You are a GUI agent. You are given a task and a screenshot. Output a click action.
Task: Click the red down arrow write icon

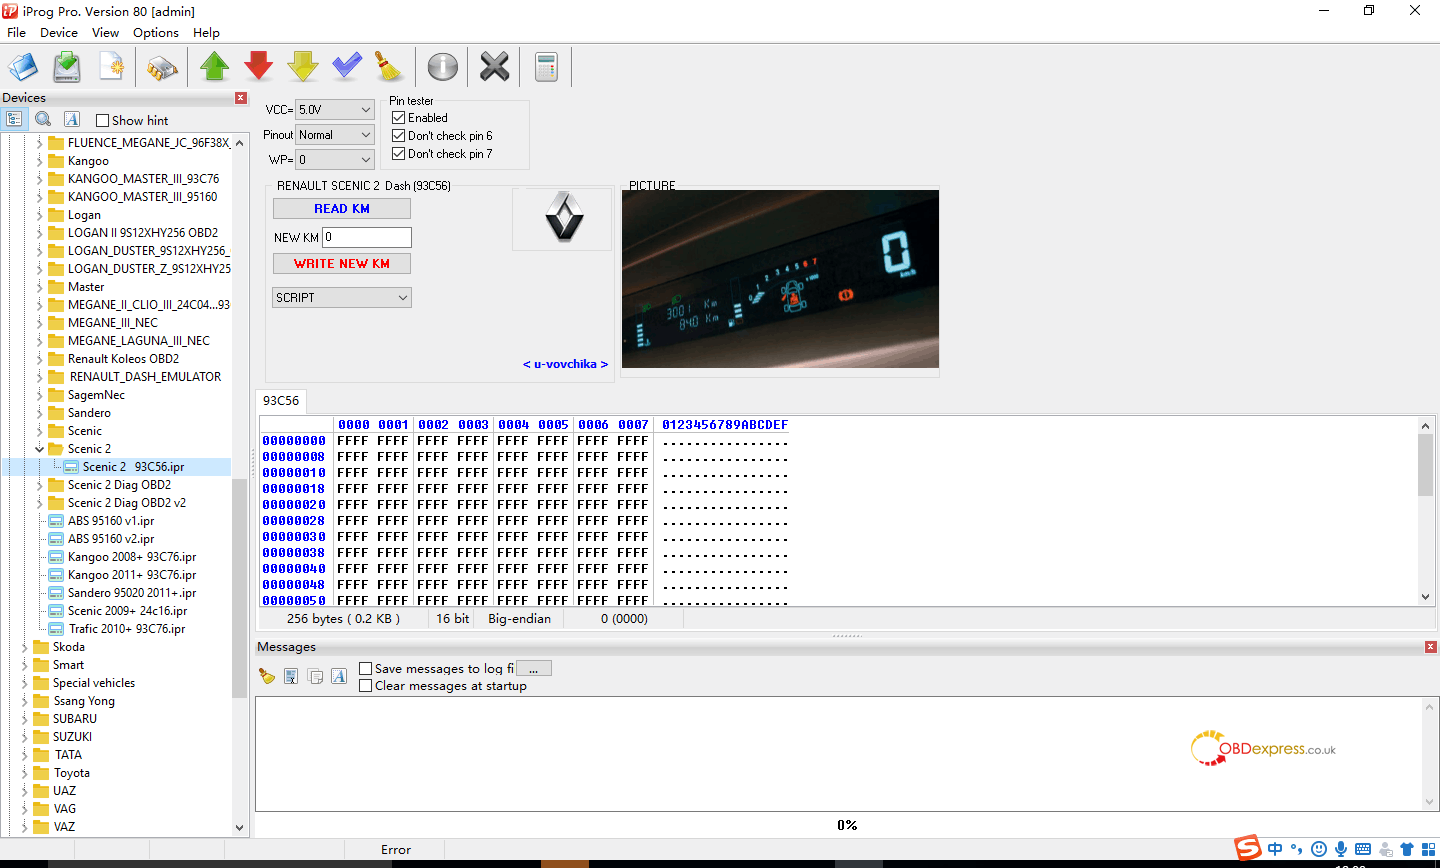(259, 67)
